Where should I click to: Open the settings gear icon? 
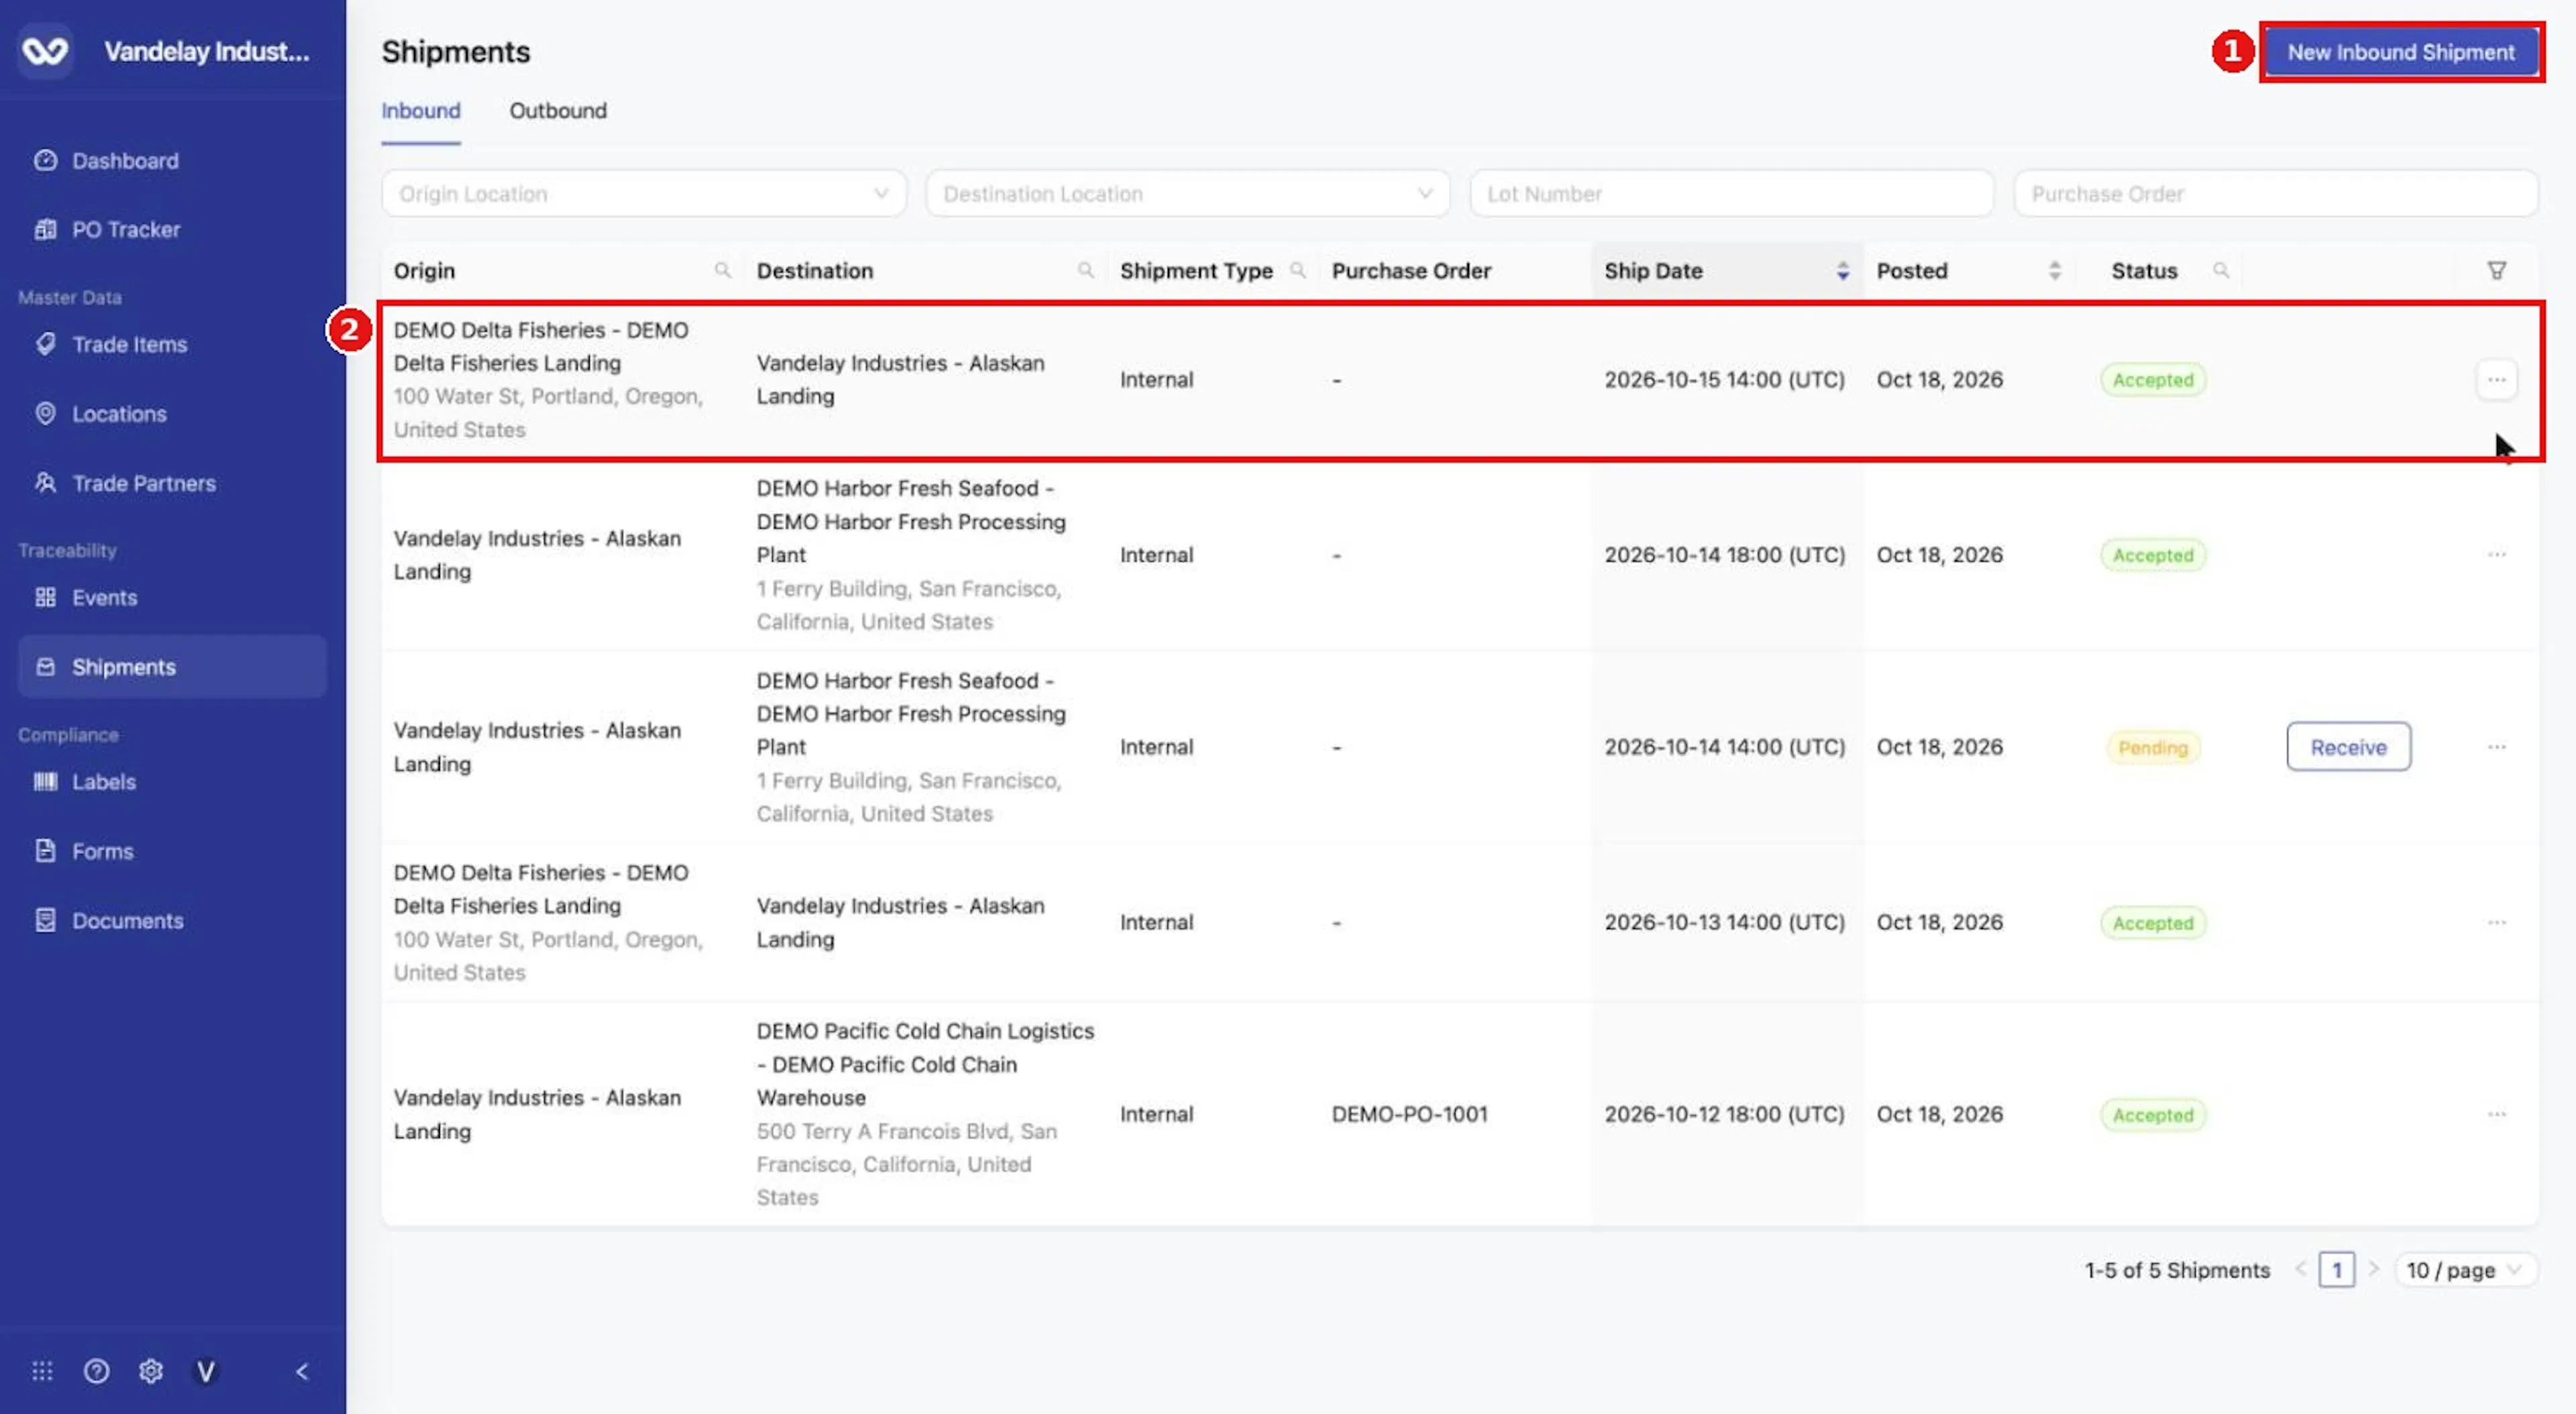tap(151, 1371)
